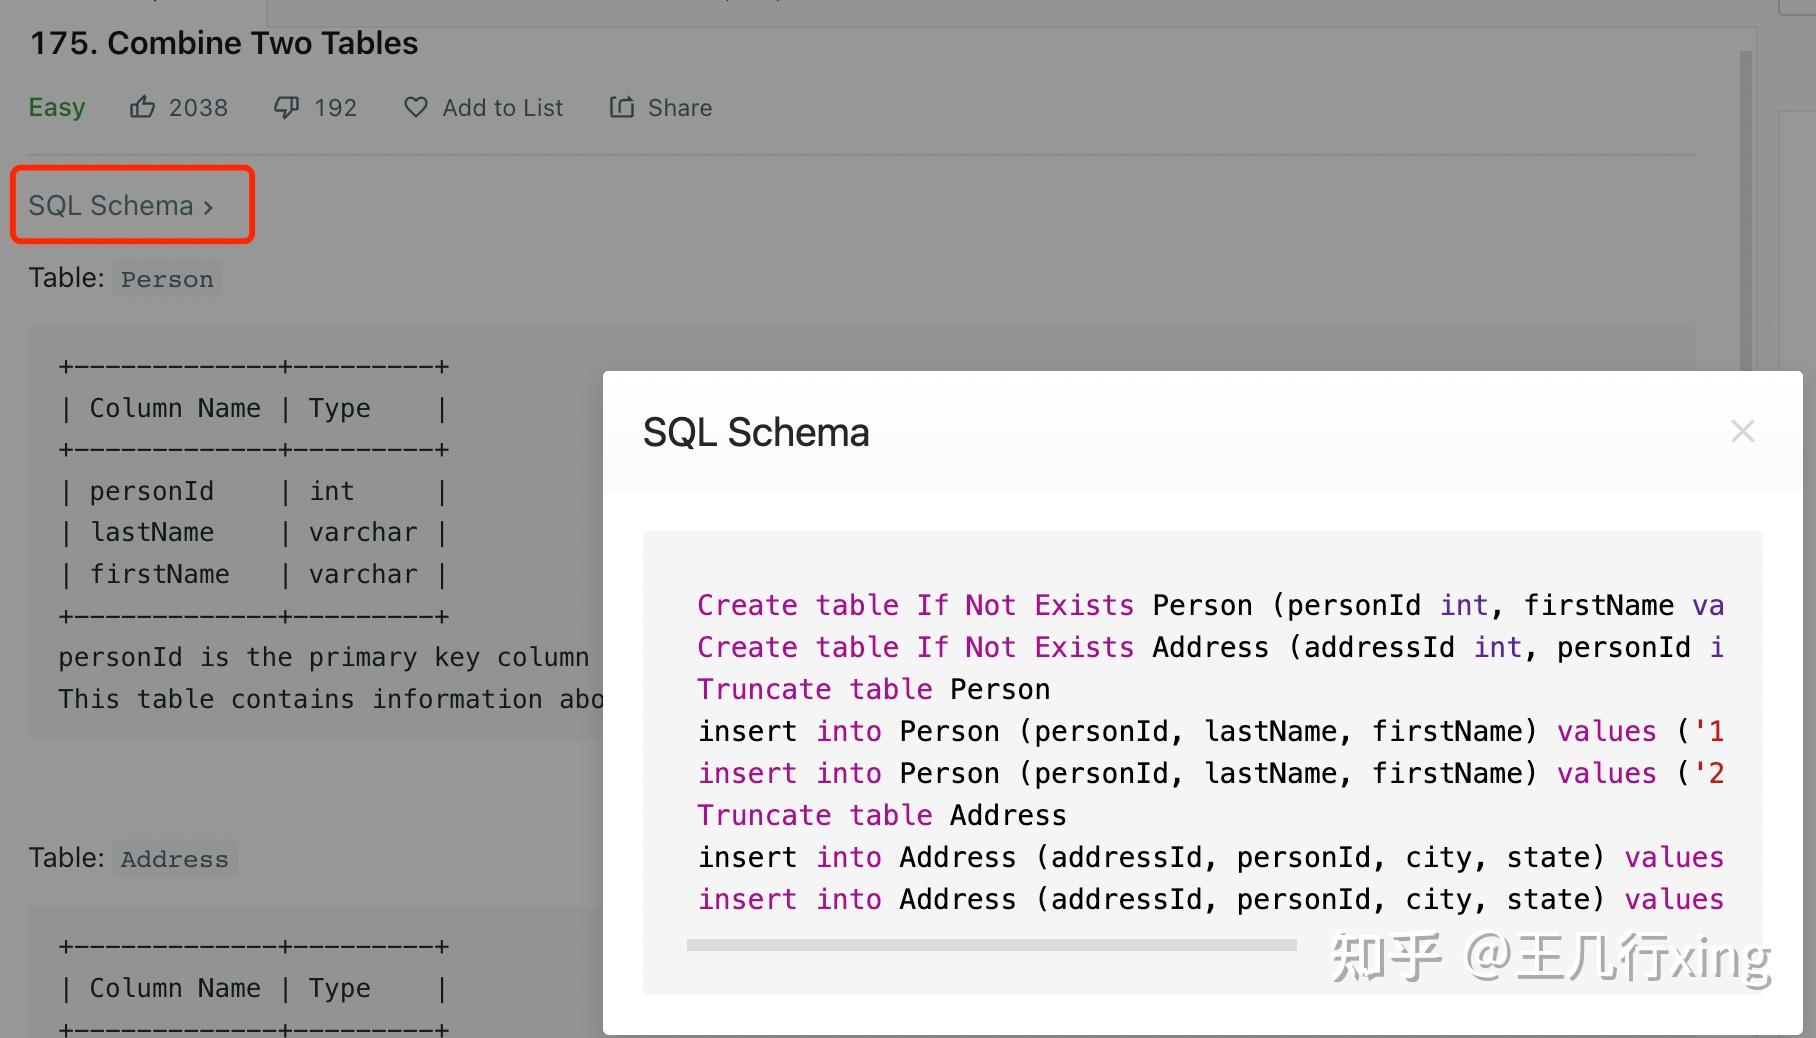This screenshot has height=1038, width=1816.
Task: Click the heart icon next to Add to List
Action: [415, 107]
